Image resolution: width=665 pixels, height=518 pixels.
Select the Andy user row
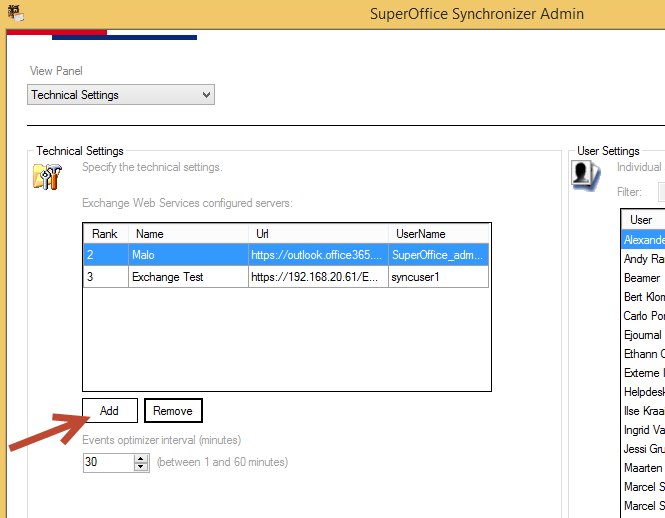pyautogui.click(x=643, y=259)
